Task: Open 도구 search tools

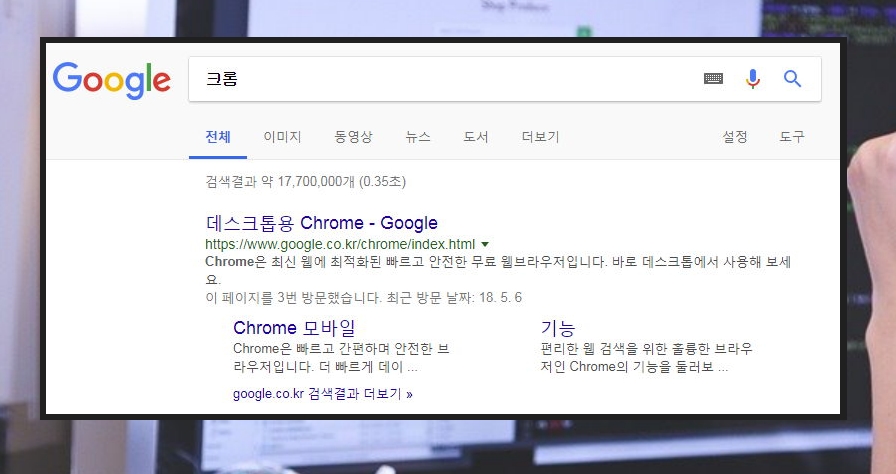Action: pos(792,136)
